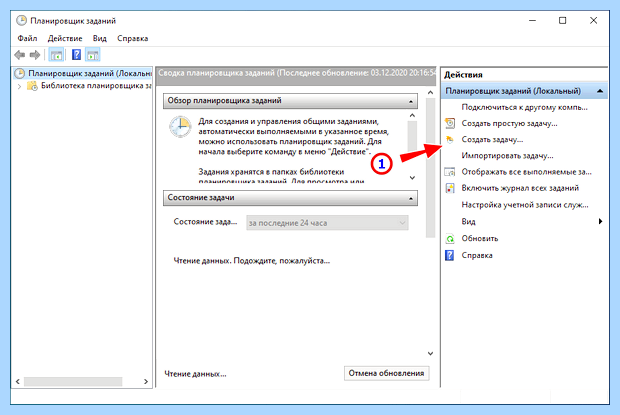Click the Чтение данных... status text at bottom

point(195,374)
